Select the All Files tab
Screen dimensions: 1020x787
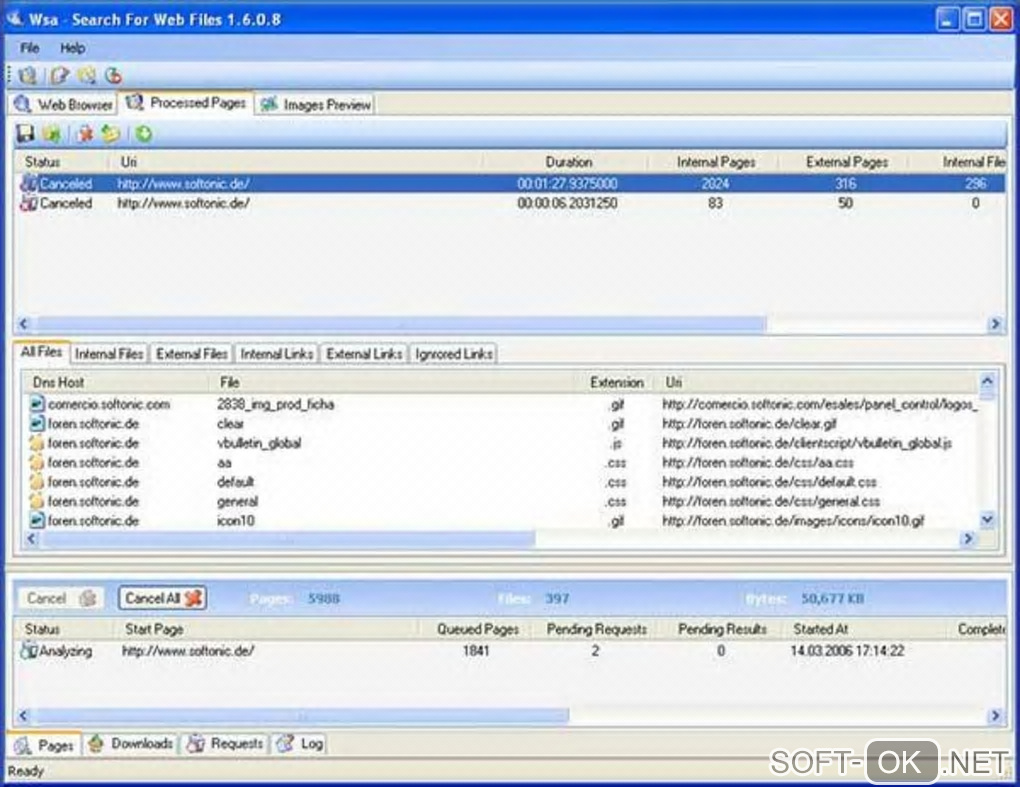[x=41, y=352]
